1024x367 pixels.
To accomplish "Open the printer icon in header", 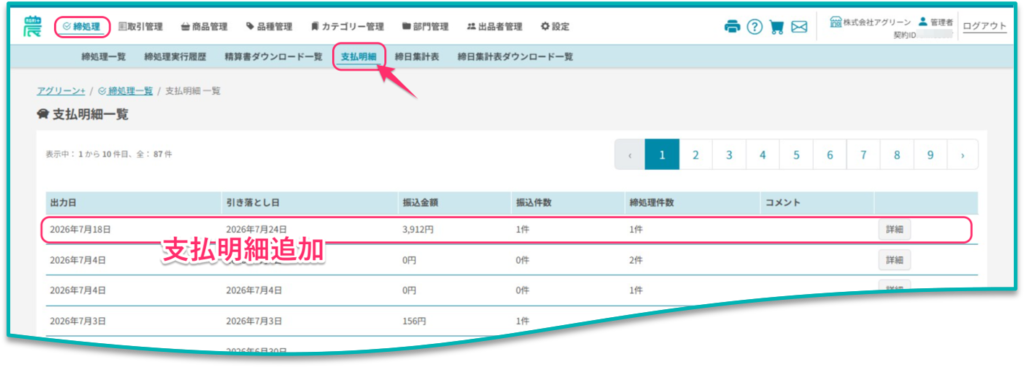I will point(732,27).
